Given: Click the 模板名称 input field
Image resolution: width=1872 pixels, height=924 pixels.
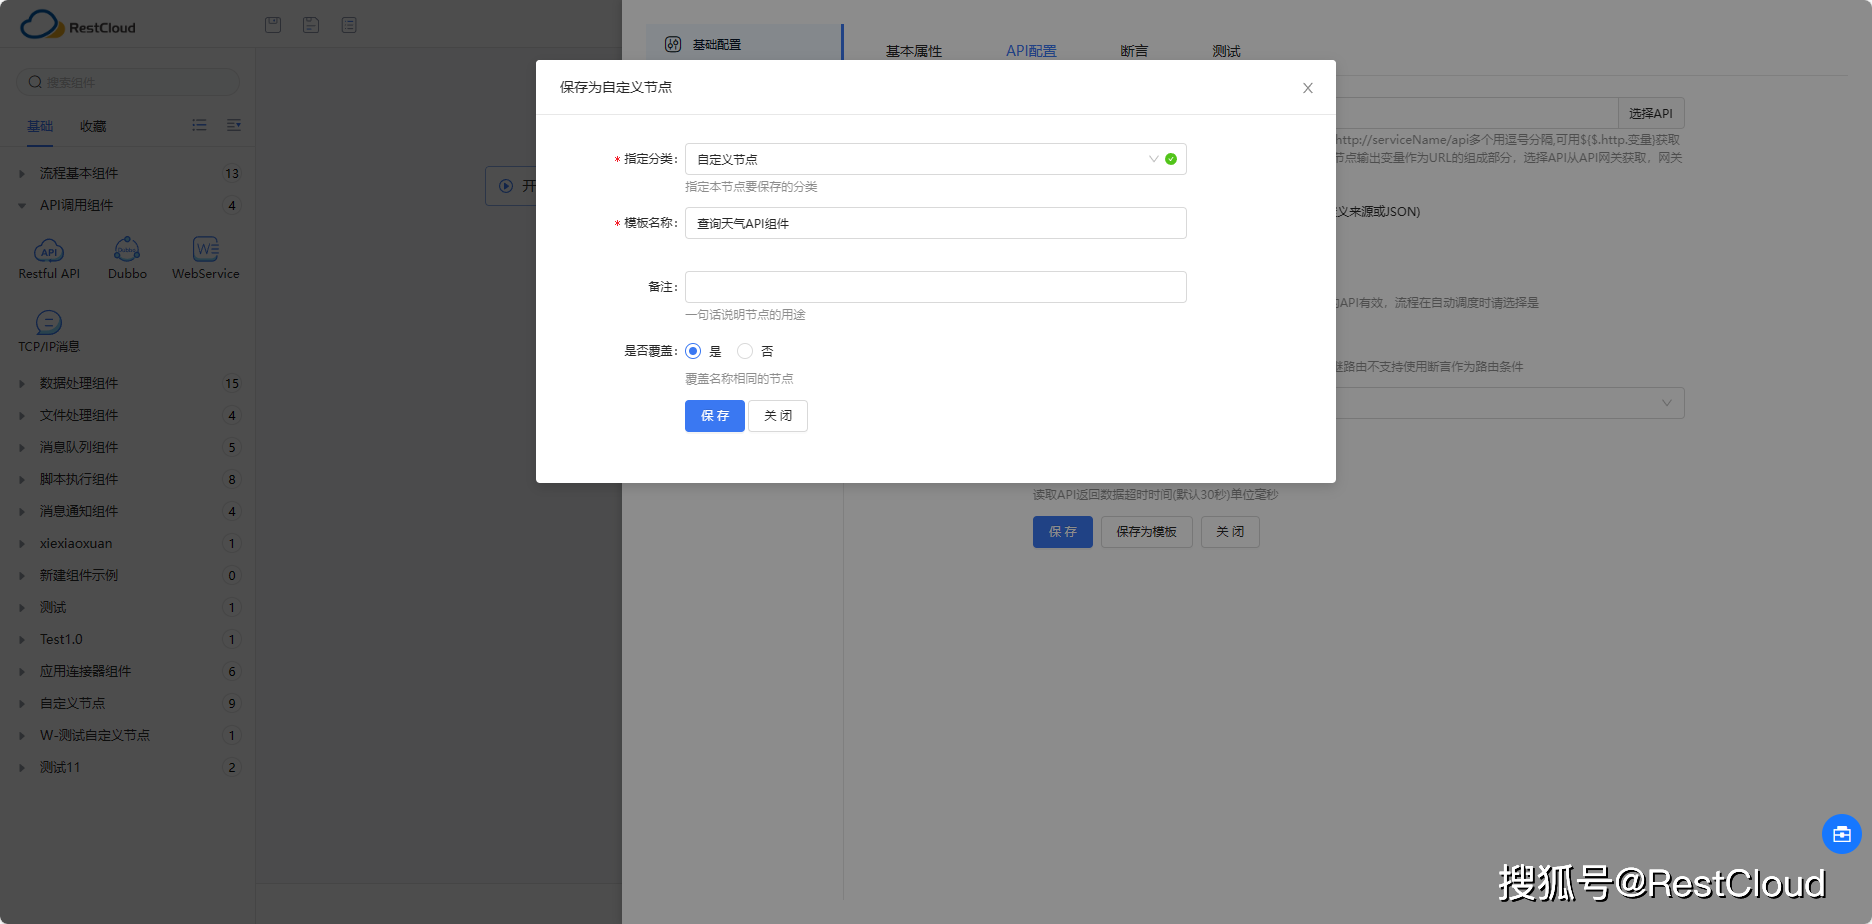Looking at the screenshot, I should (x=935, y=223).
